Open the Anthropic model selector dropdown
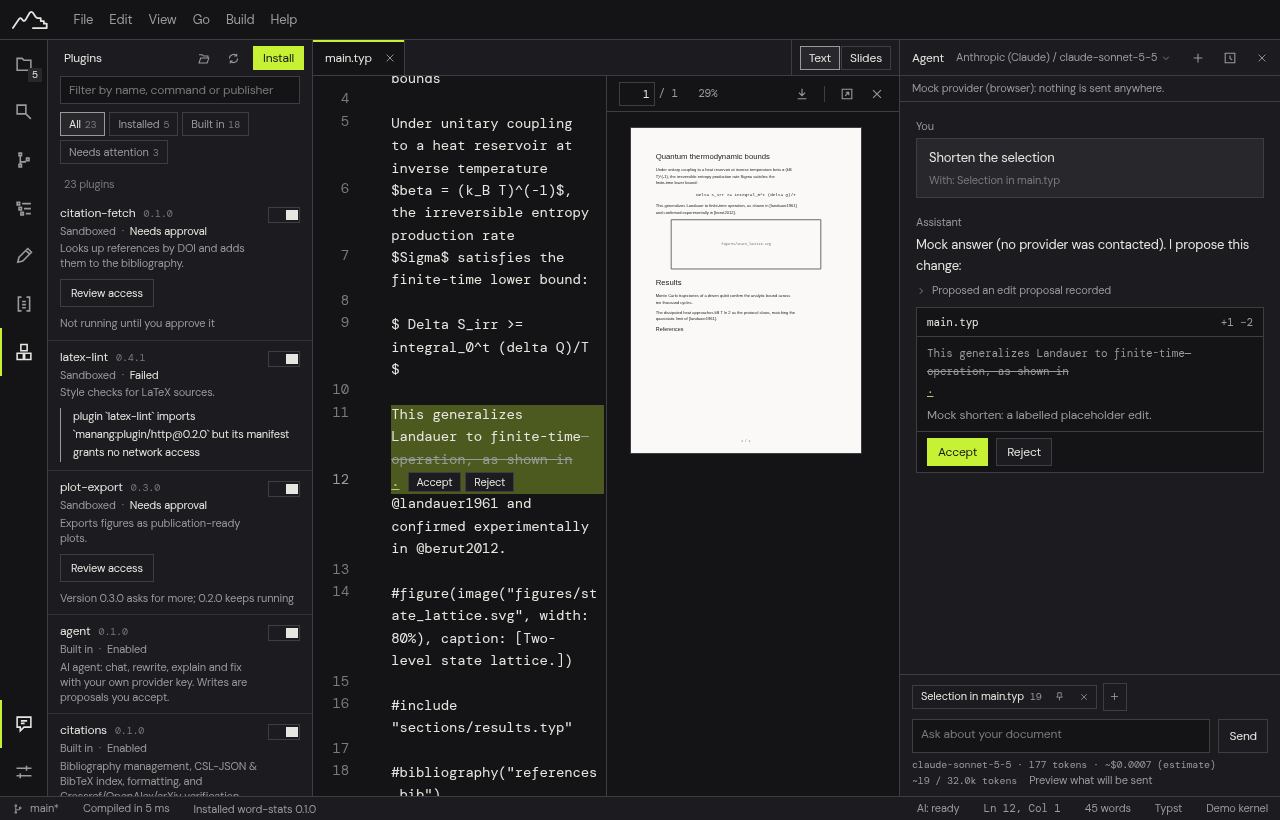This screenshot has width=1280, height=820. (x=1063, y=58)
